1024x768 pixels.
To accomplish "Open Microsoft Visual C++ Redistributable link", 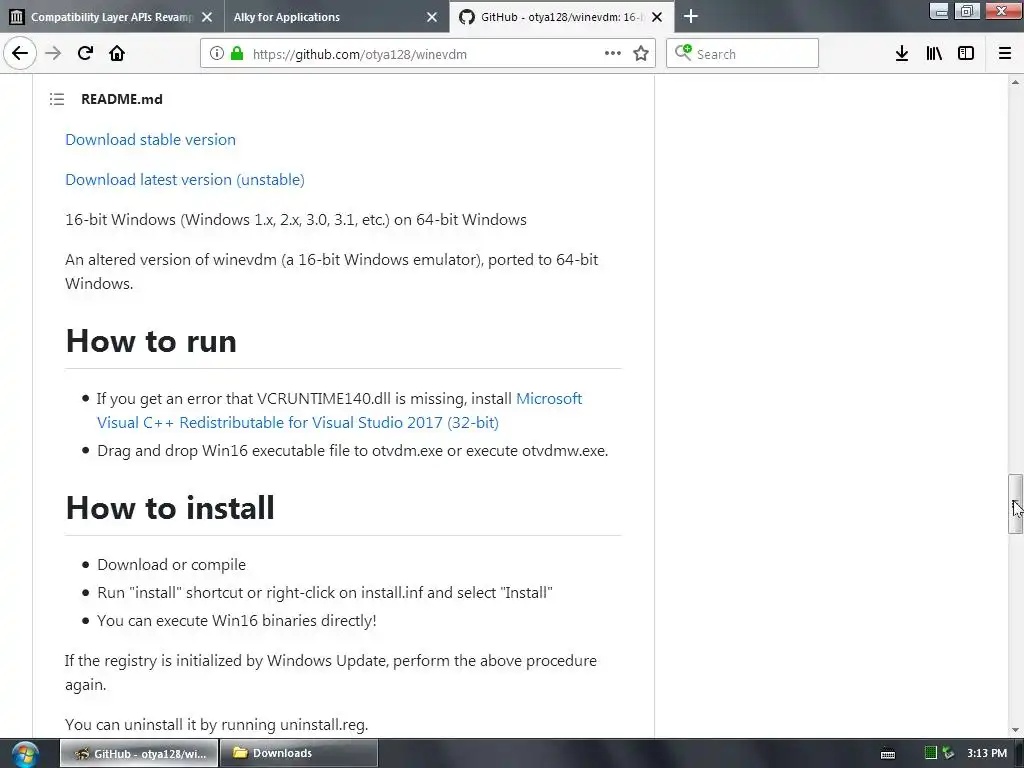I will coord(340,411).
